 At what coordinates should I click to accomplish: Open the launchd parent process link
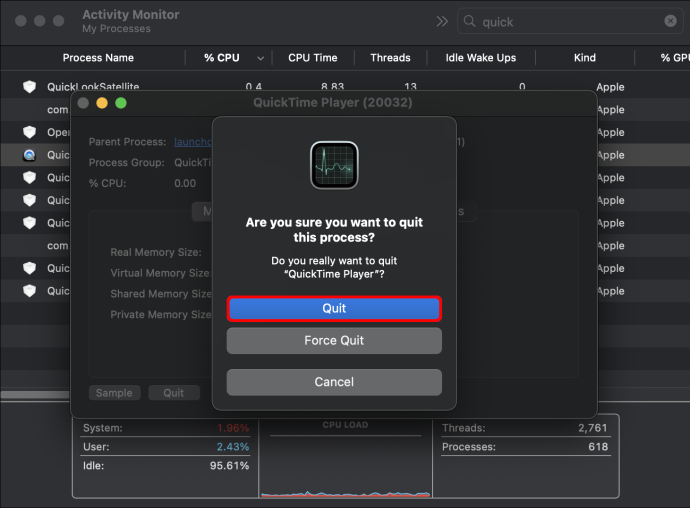(x=193, y=142)
